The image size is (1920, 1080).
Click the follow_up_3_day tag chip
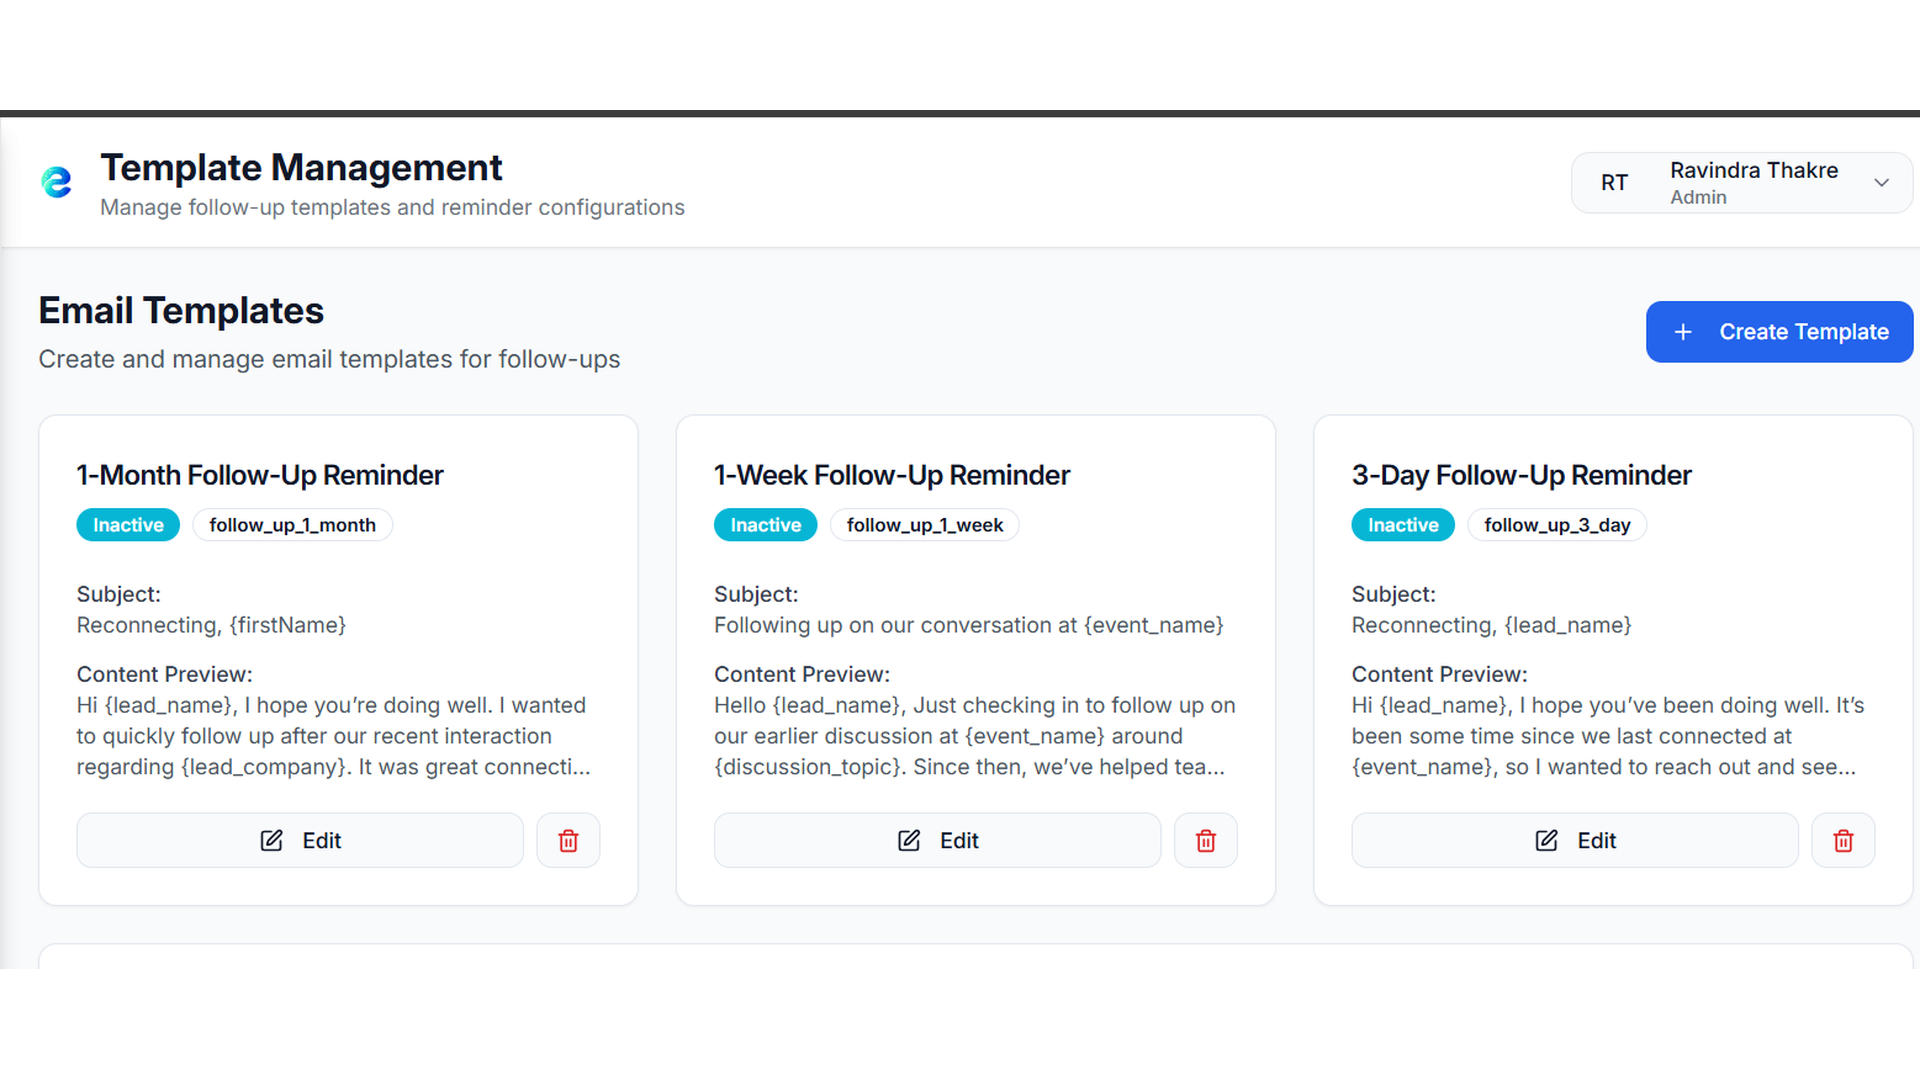coord(1556,524)
